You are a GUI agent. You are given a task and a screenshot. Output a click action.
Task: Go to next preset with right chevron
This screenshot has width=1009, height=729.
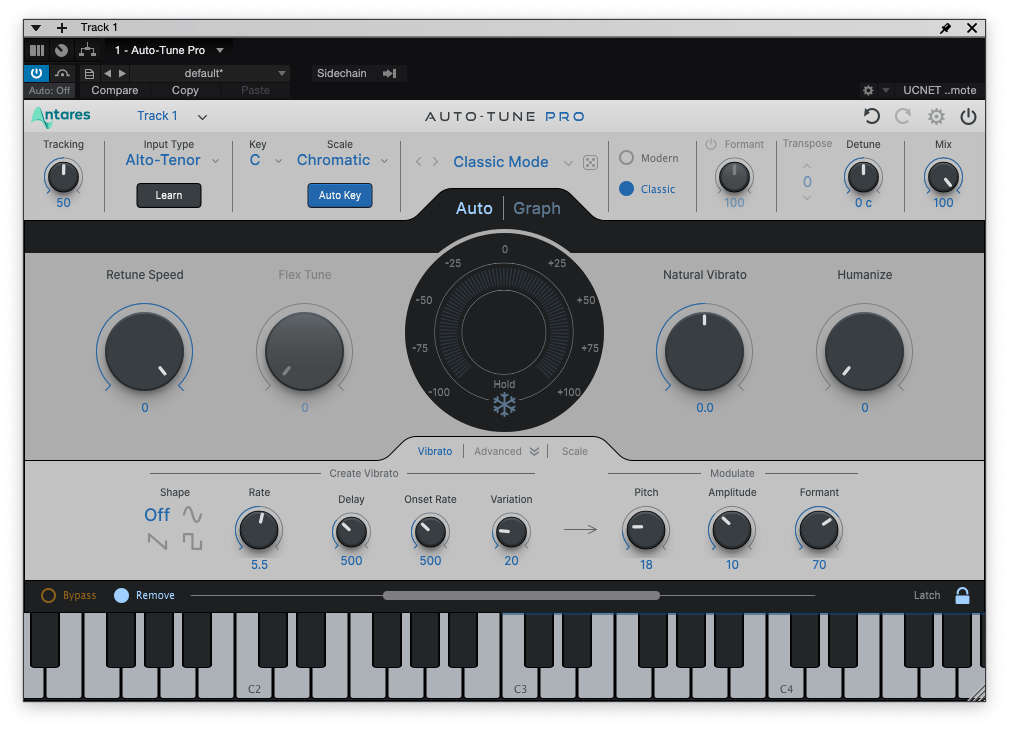pos(436,161)
